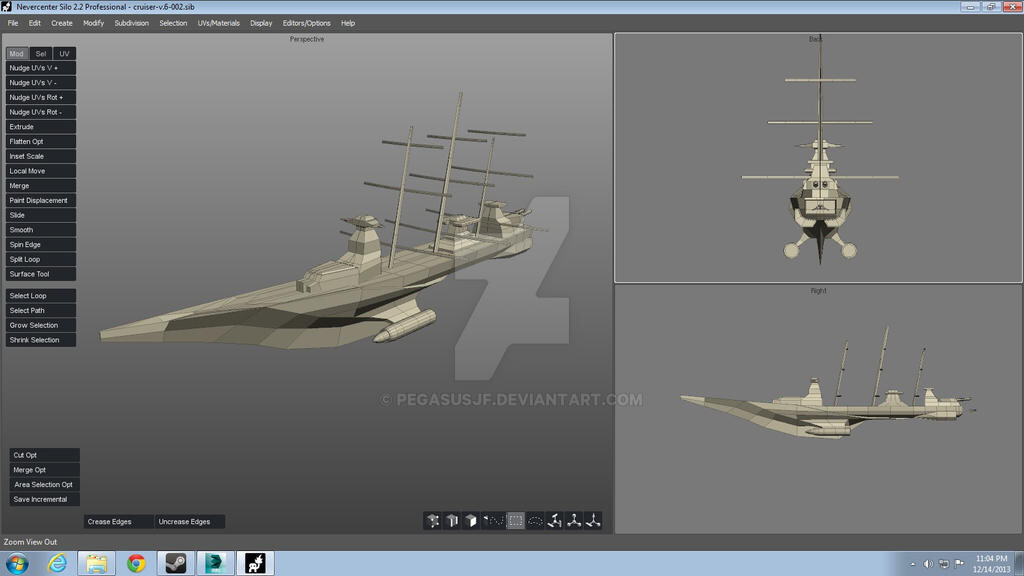Activate object selection mode icon
Viewport: 1024px width, 576px height.
tap(491, 520)
